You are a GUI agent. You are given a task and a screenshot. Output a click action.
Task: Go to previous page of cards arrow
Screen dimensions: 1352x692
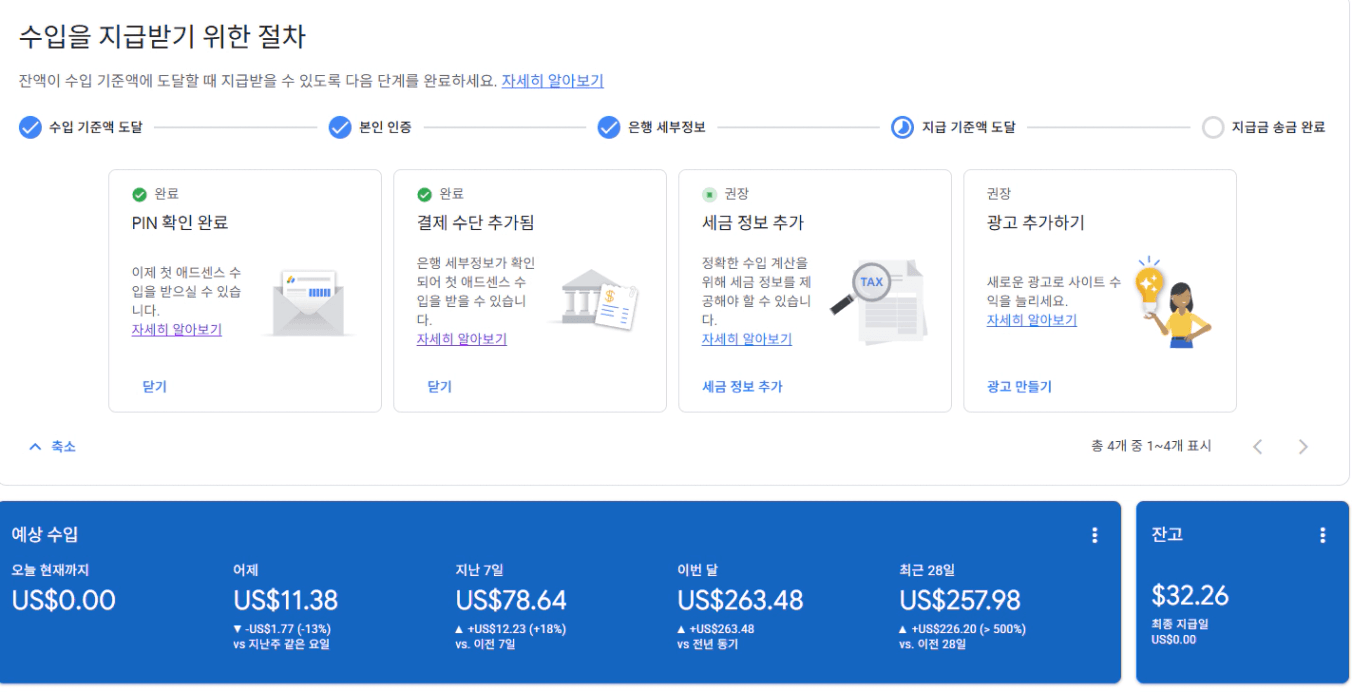pyautogui.click(x=1257, y=447)
